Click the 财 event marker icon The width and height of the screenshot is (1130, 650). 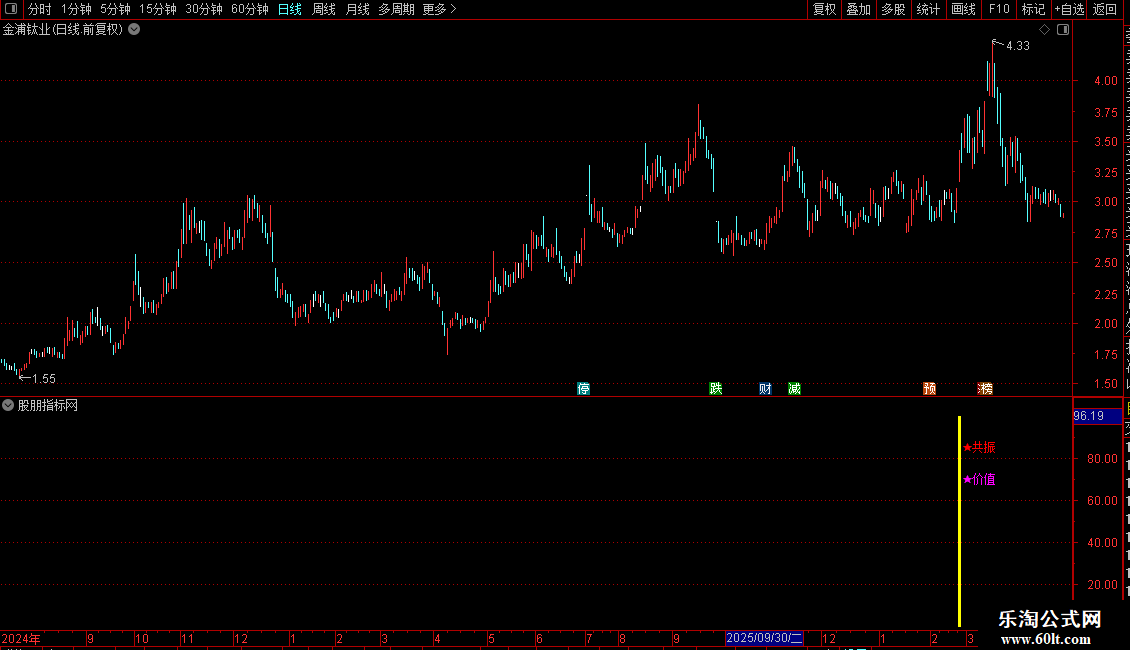point(765,388)
